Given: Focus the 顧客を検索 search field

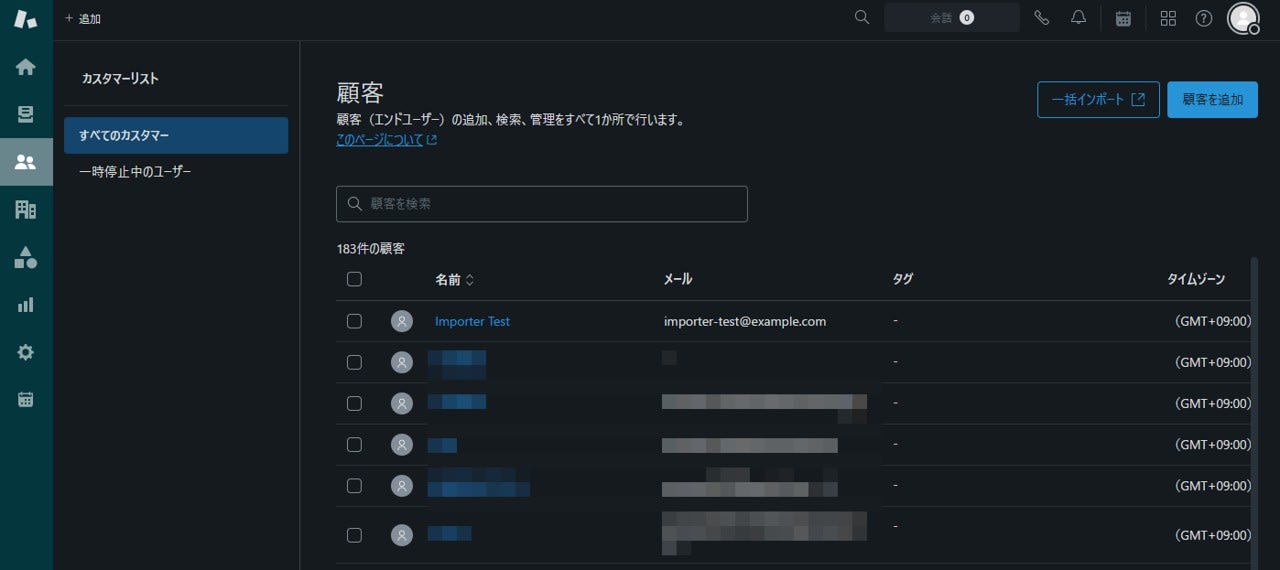Looking at the screenshot, I should tap(542, 204).
